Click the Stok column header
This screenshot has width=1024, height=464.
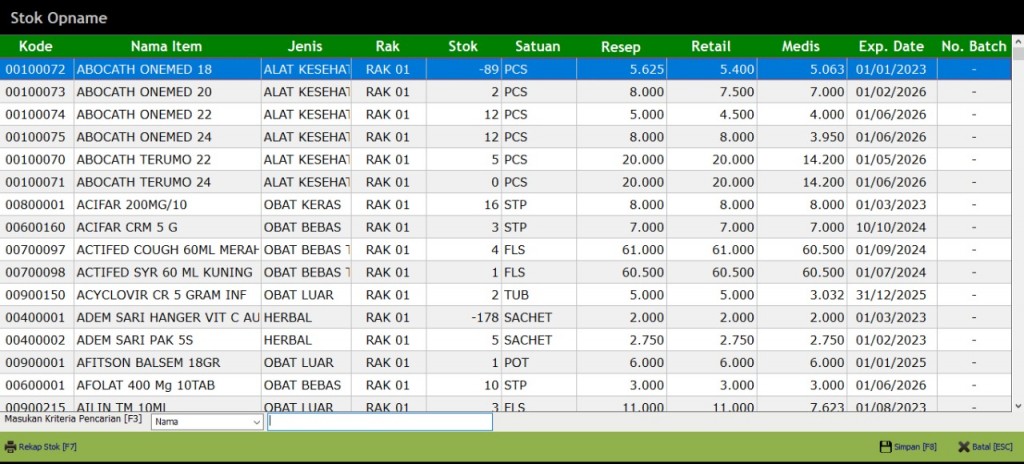coord(463,46)
